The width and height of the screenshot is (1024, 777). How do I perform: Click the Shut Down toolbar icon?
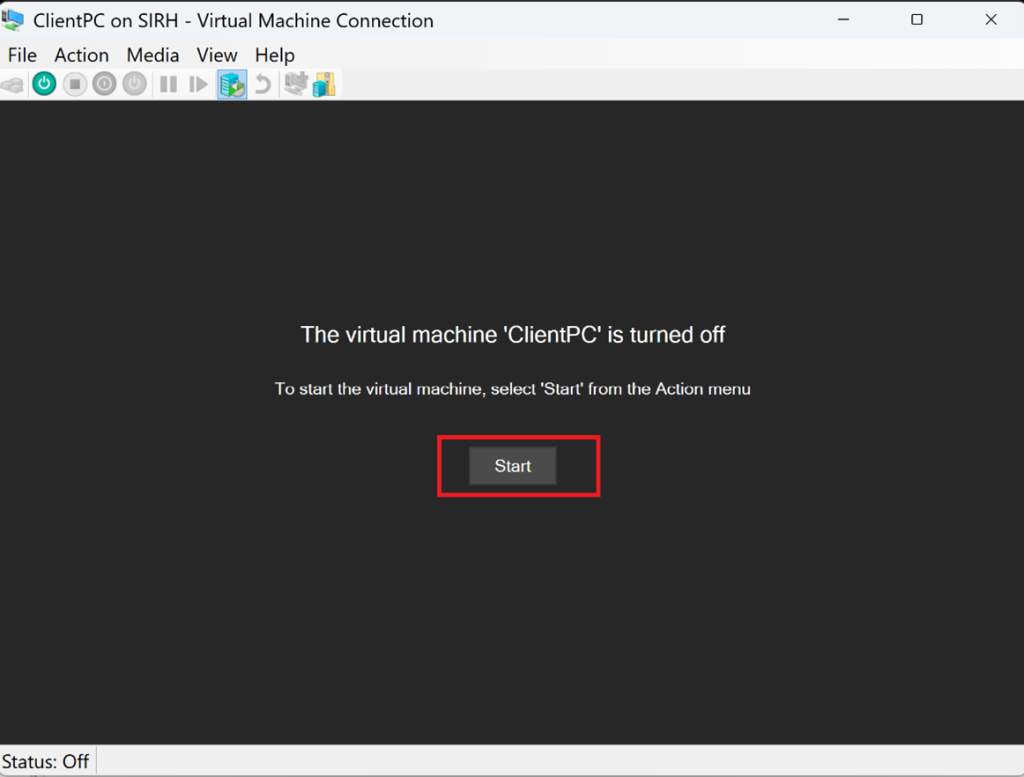[105, 85]
